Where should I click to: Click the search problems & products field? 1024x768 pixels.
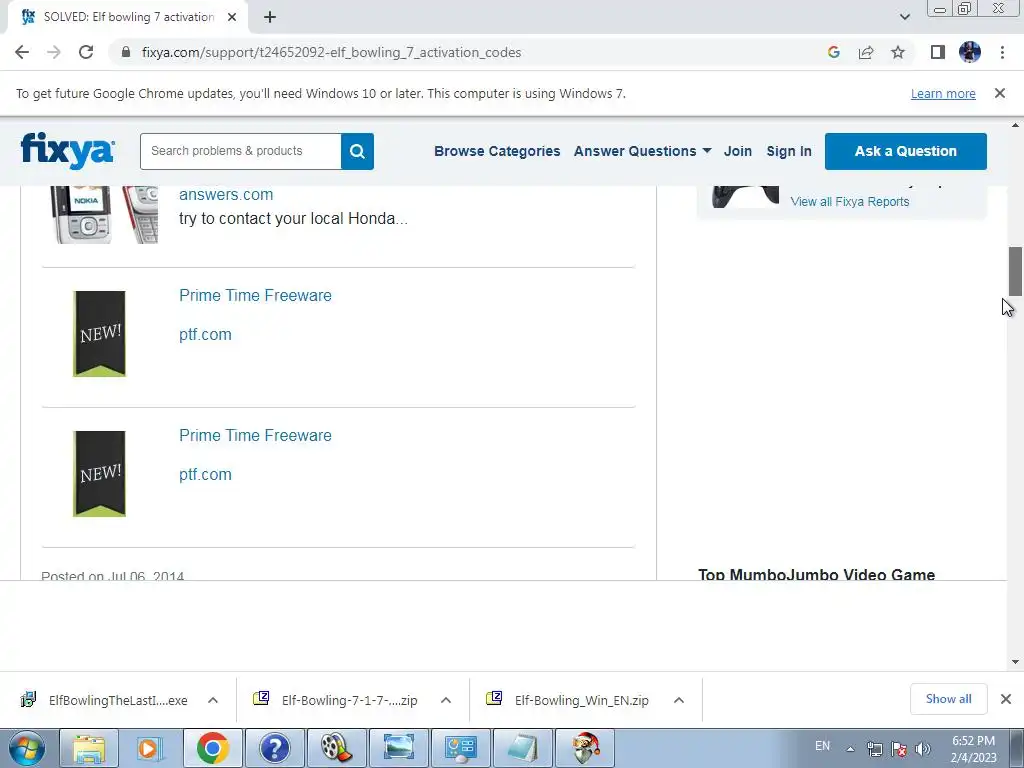[x=240, y=151]
